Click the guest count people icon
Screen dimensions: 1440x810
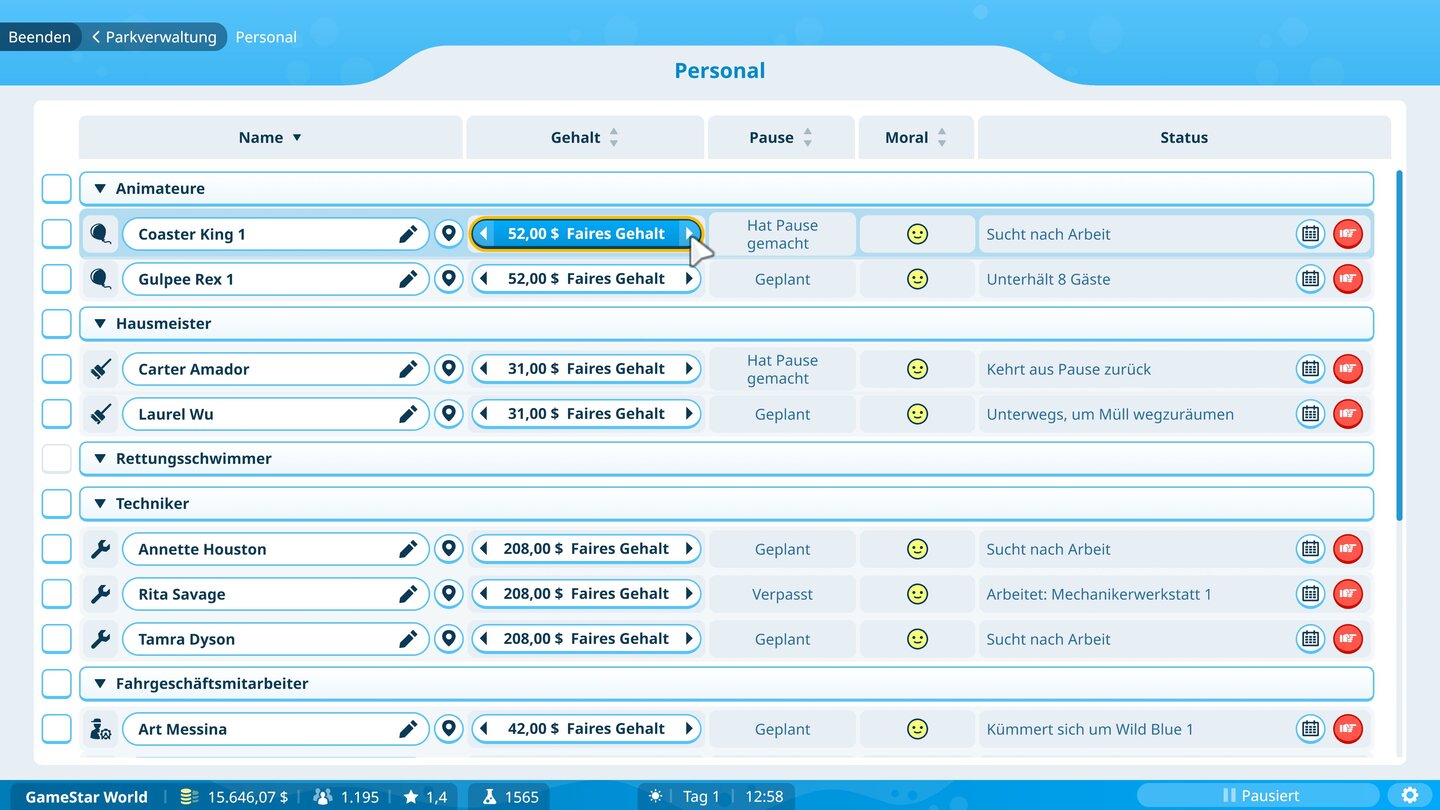point(323,797)
